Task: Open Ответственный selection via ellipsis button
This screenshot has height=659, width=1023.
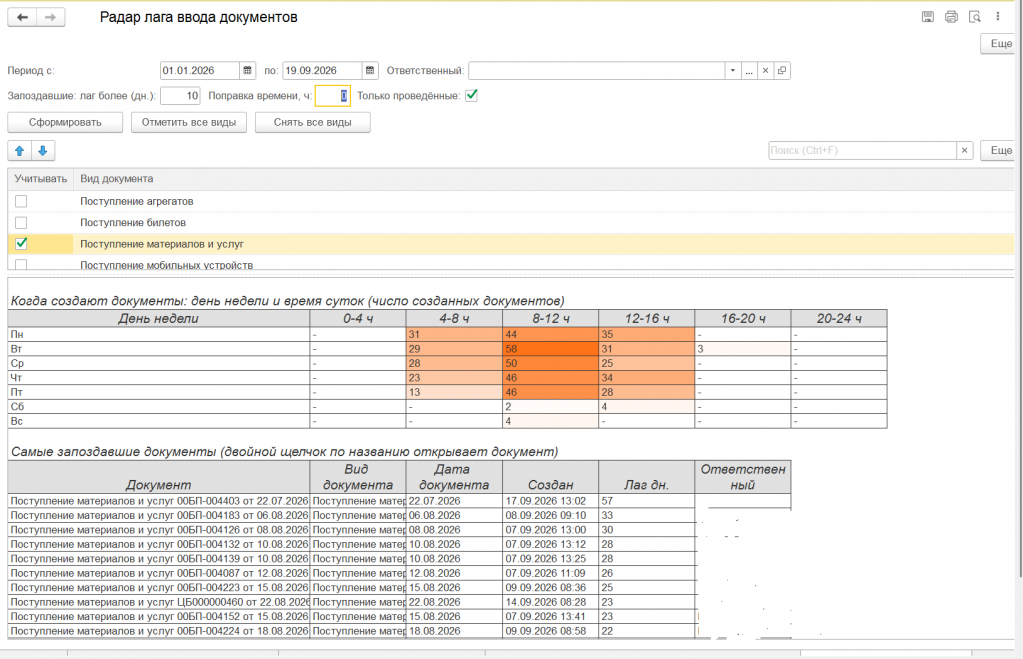Action: pos(749,70)
